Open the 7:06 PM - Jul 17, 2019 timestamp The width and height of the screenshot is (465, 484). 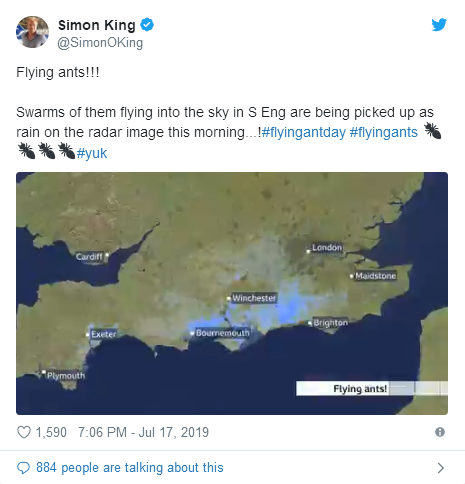coord(143,432)
